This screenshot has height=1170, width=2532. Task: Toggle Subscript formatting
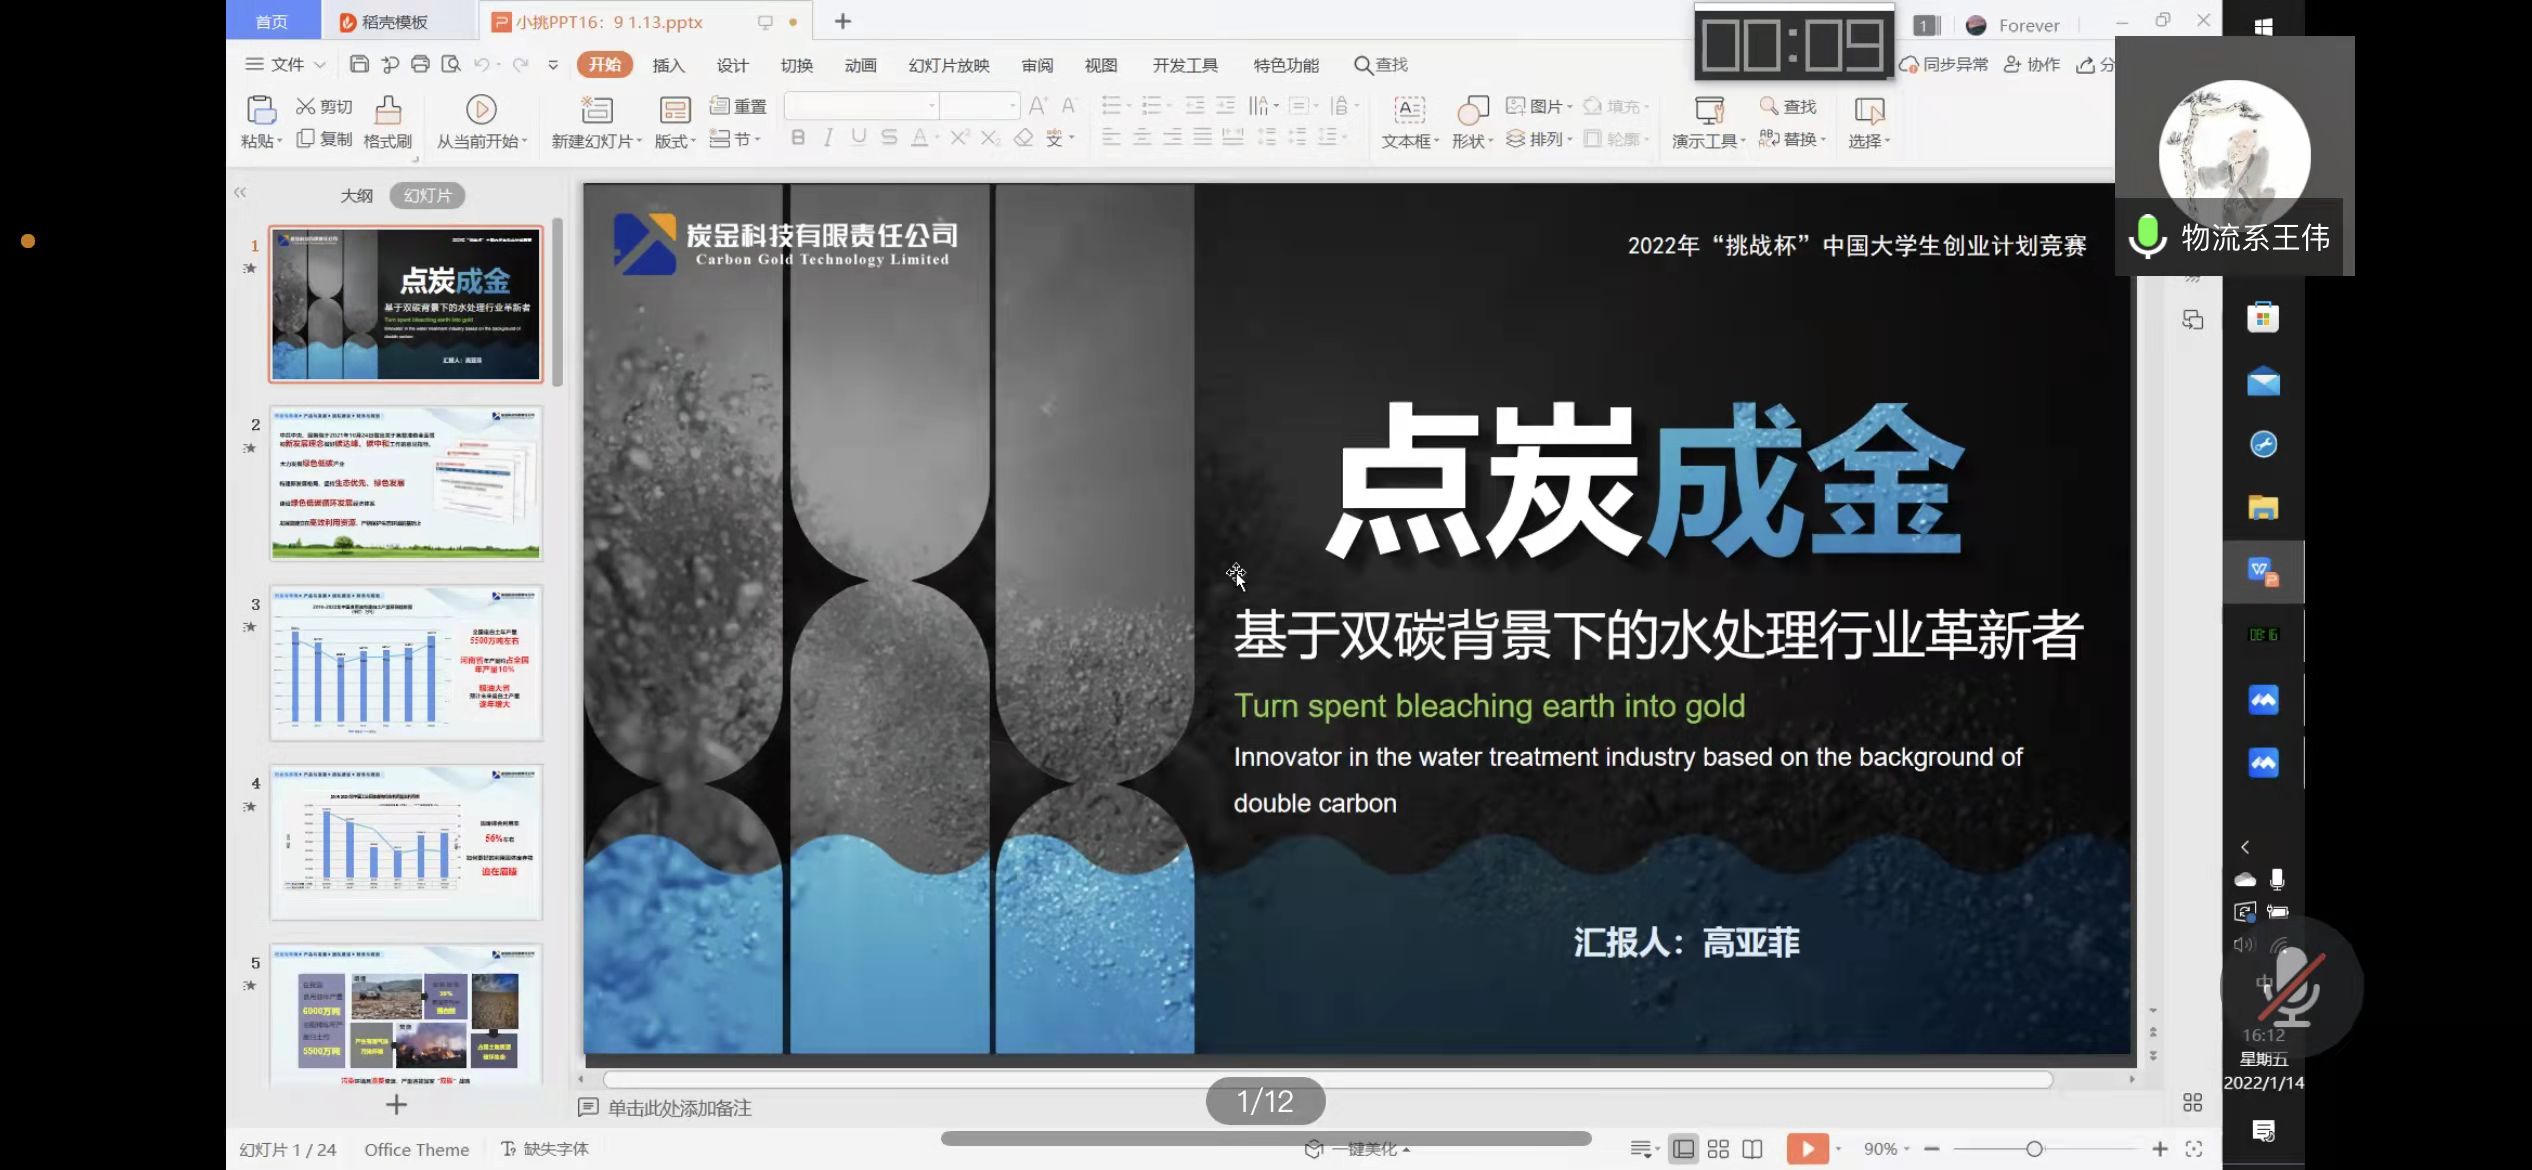point(990,138)
